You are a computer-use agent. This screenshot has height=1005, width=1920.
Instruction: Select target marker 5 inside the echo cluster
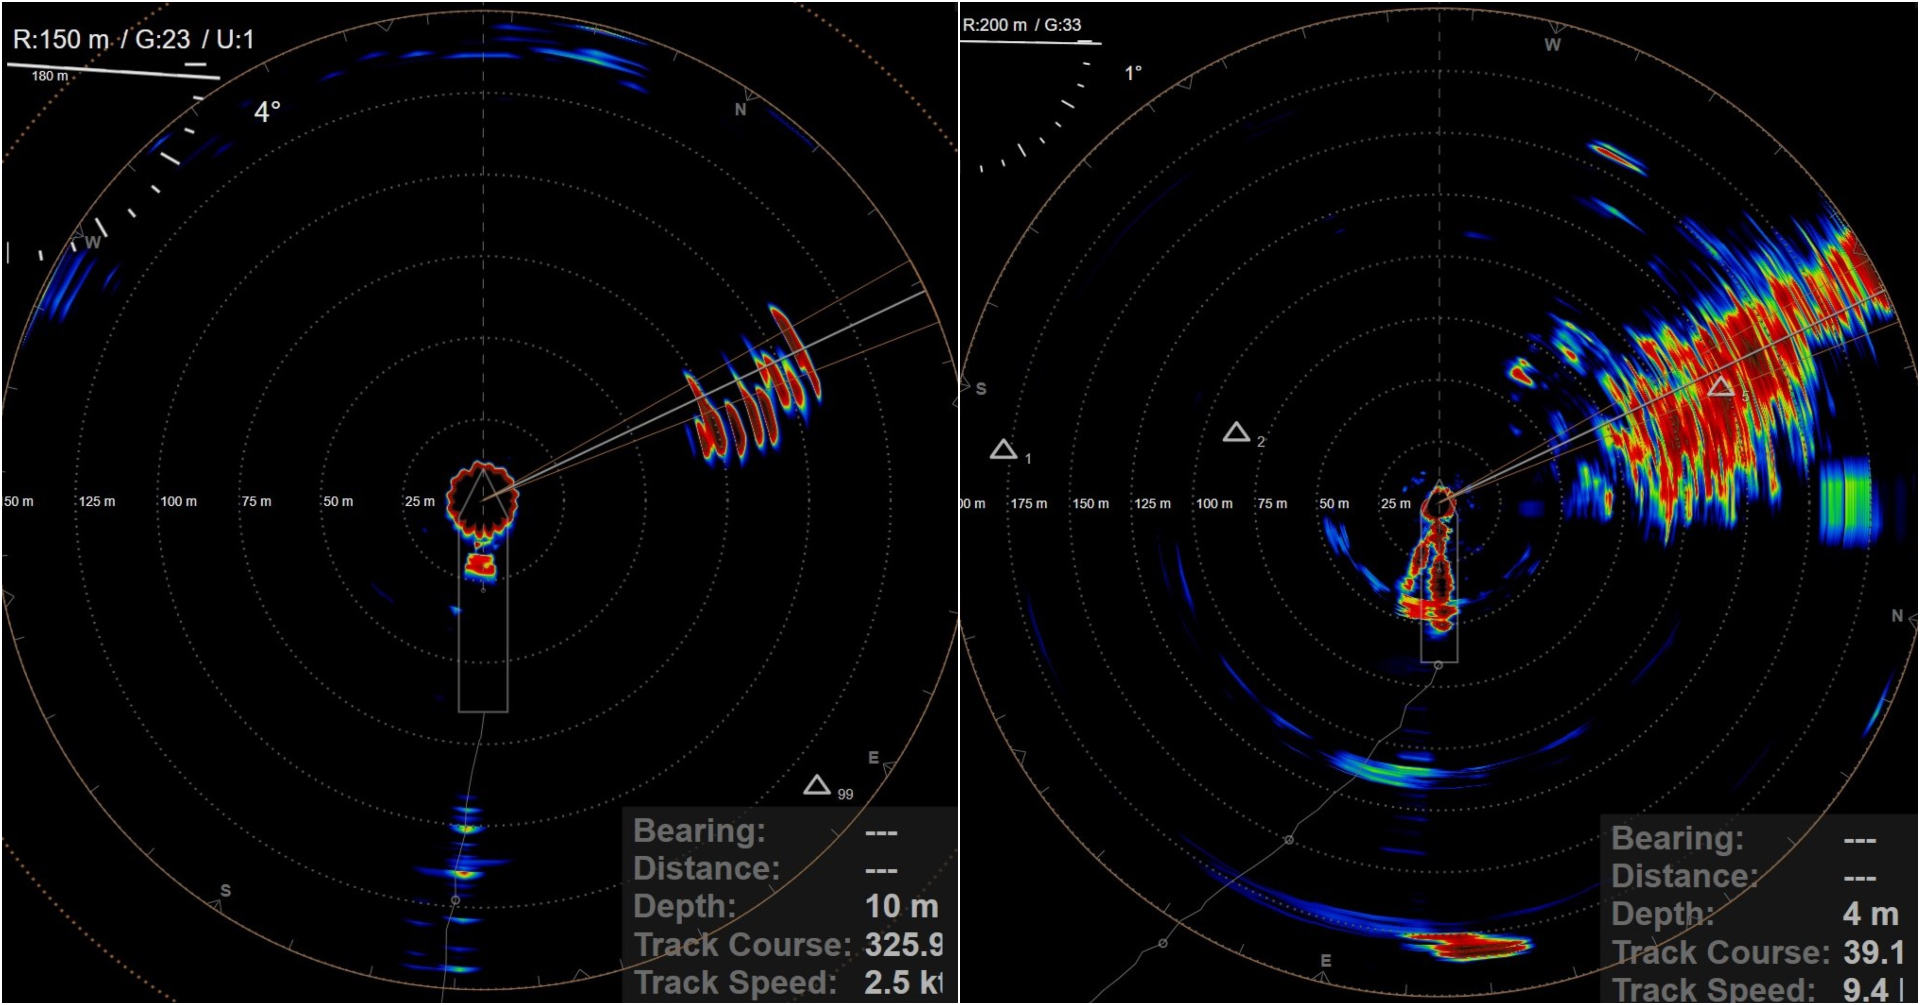[x=1722, y=385]
